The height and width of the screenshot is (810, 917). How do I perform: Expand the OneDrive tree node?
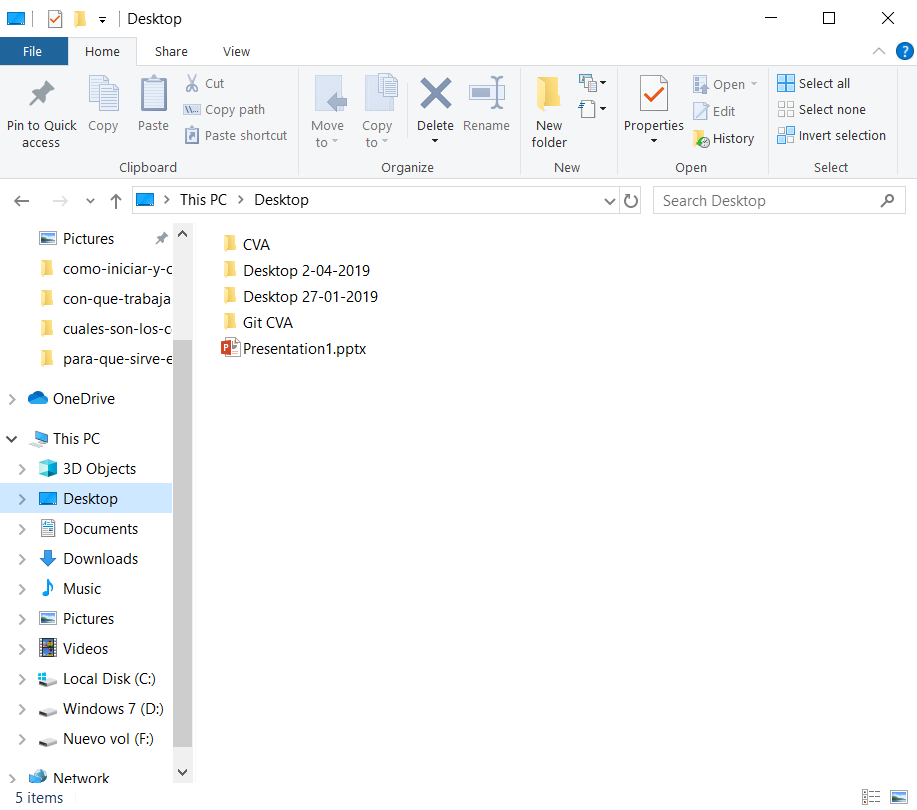point(12,399)
